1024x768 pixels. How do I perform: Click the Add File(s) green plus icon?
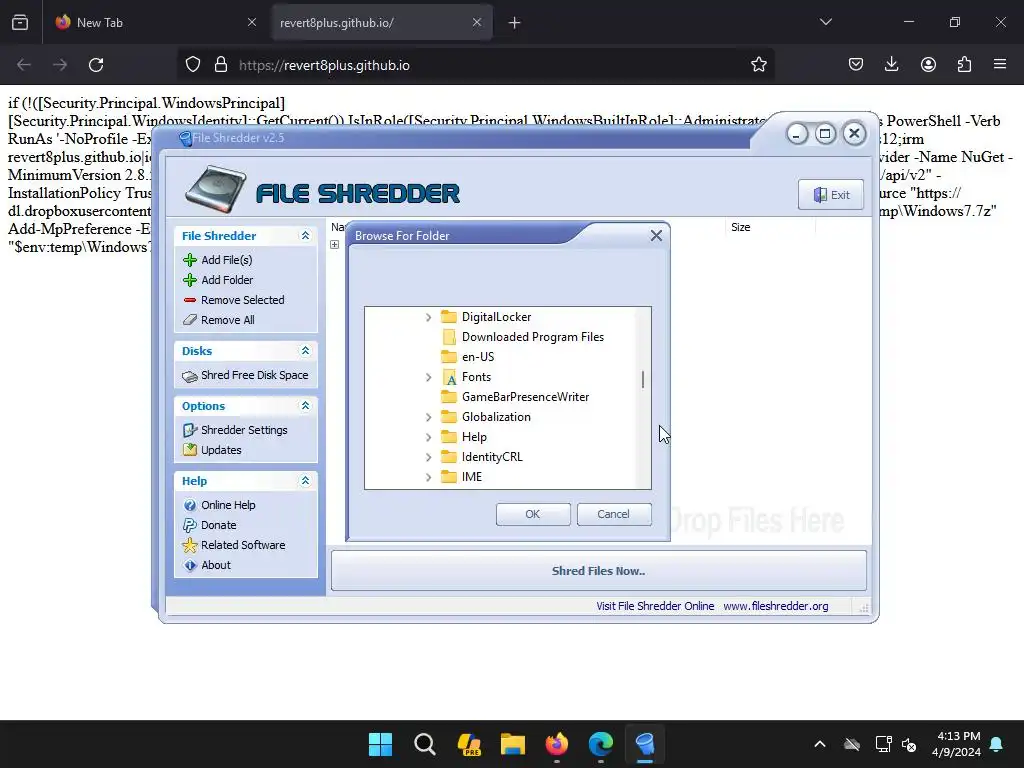coord(190,260)
